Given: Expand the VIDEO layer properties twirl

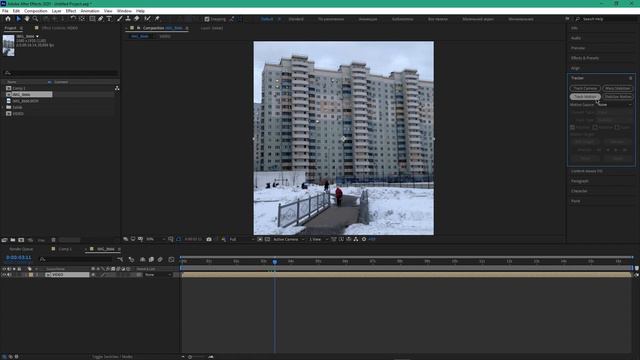Looking at the screenshot, I should coord(26,275).
